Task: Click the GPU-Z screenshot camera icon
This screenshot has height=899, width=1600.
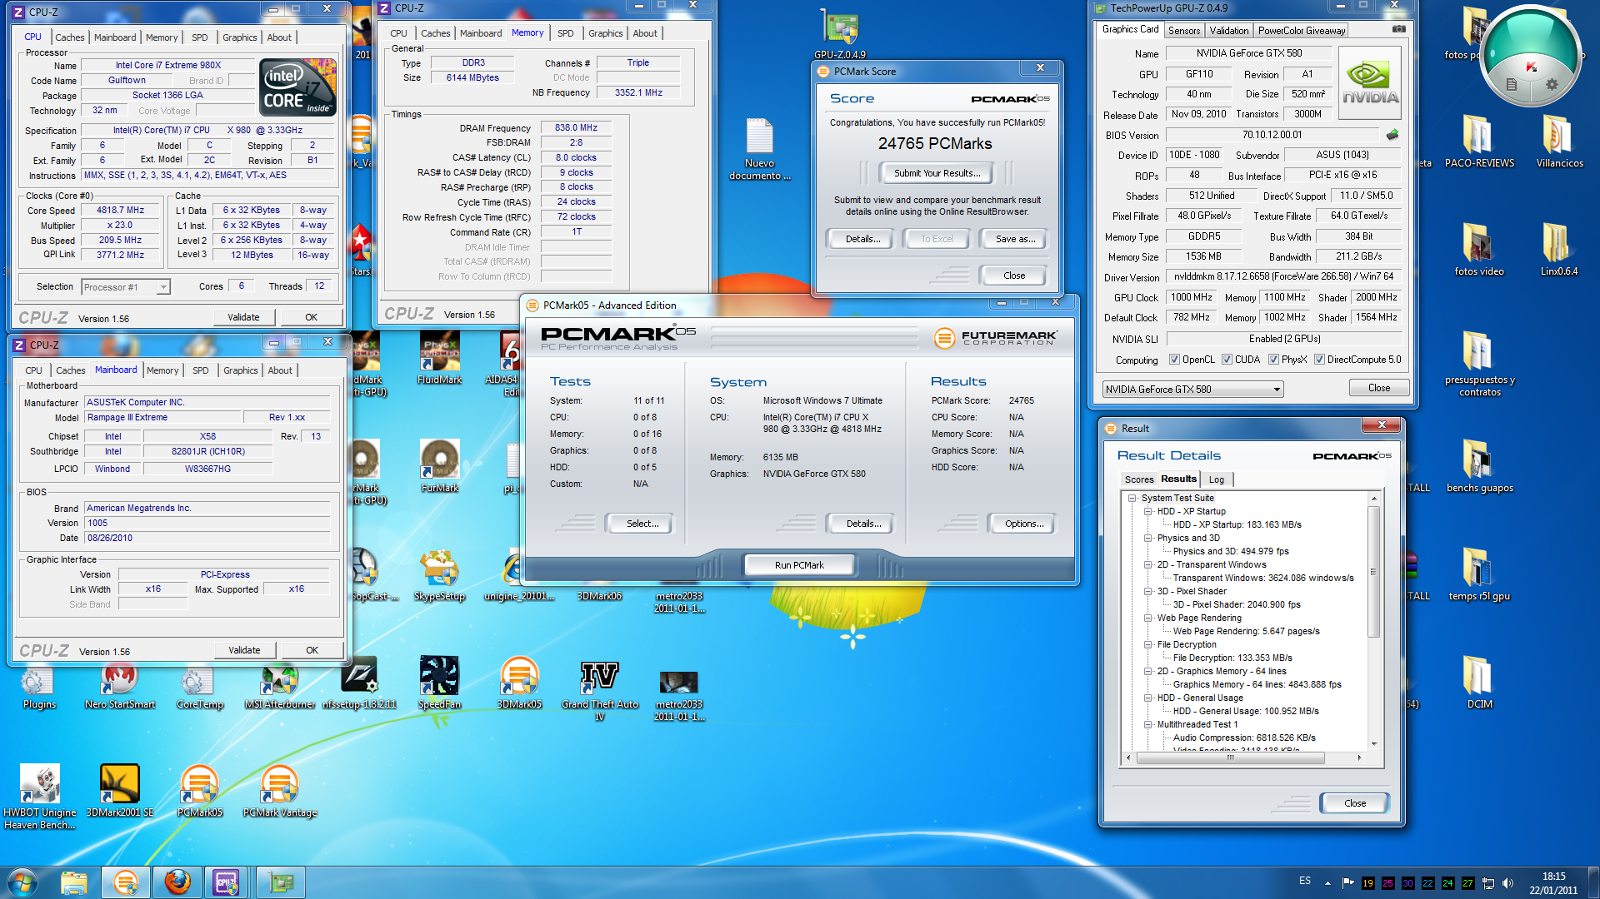Action: pyautogui.click(x=1398, y=29)
